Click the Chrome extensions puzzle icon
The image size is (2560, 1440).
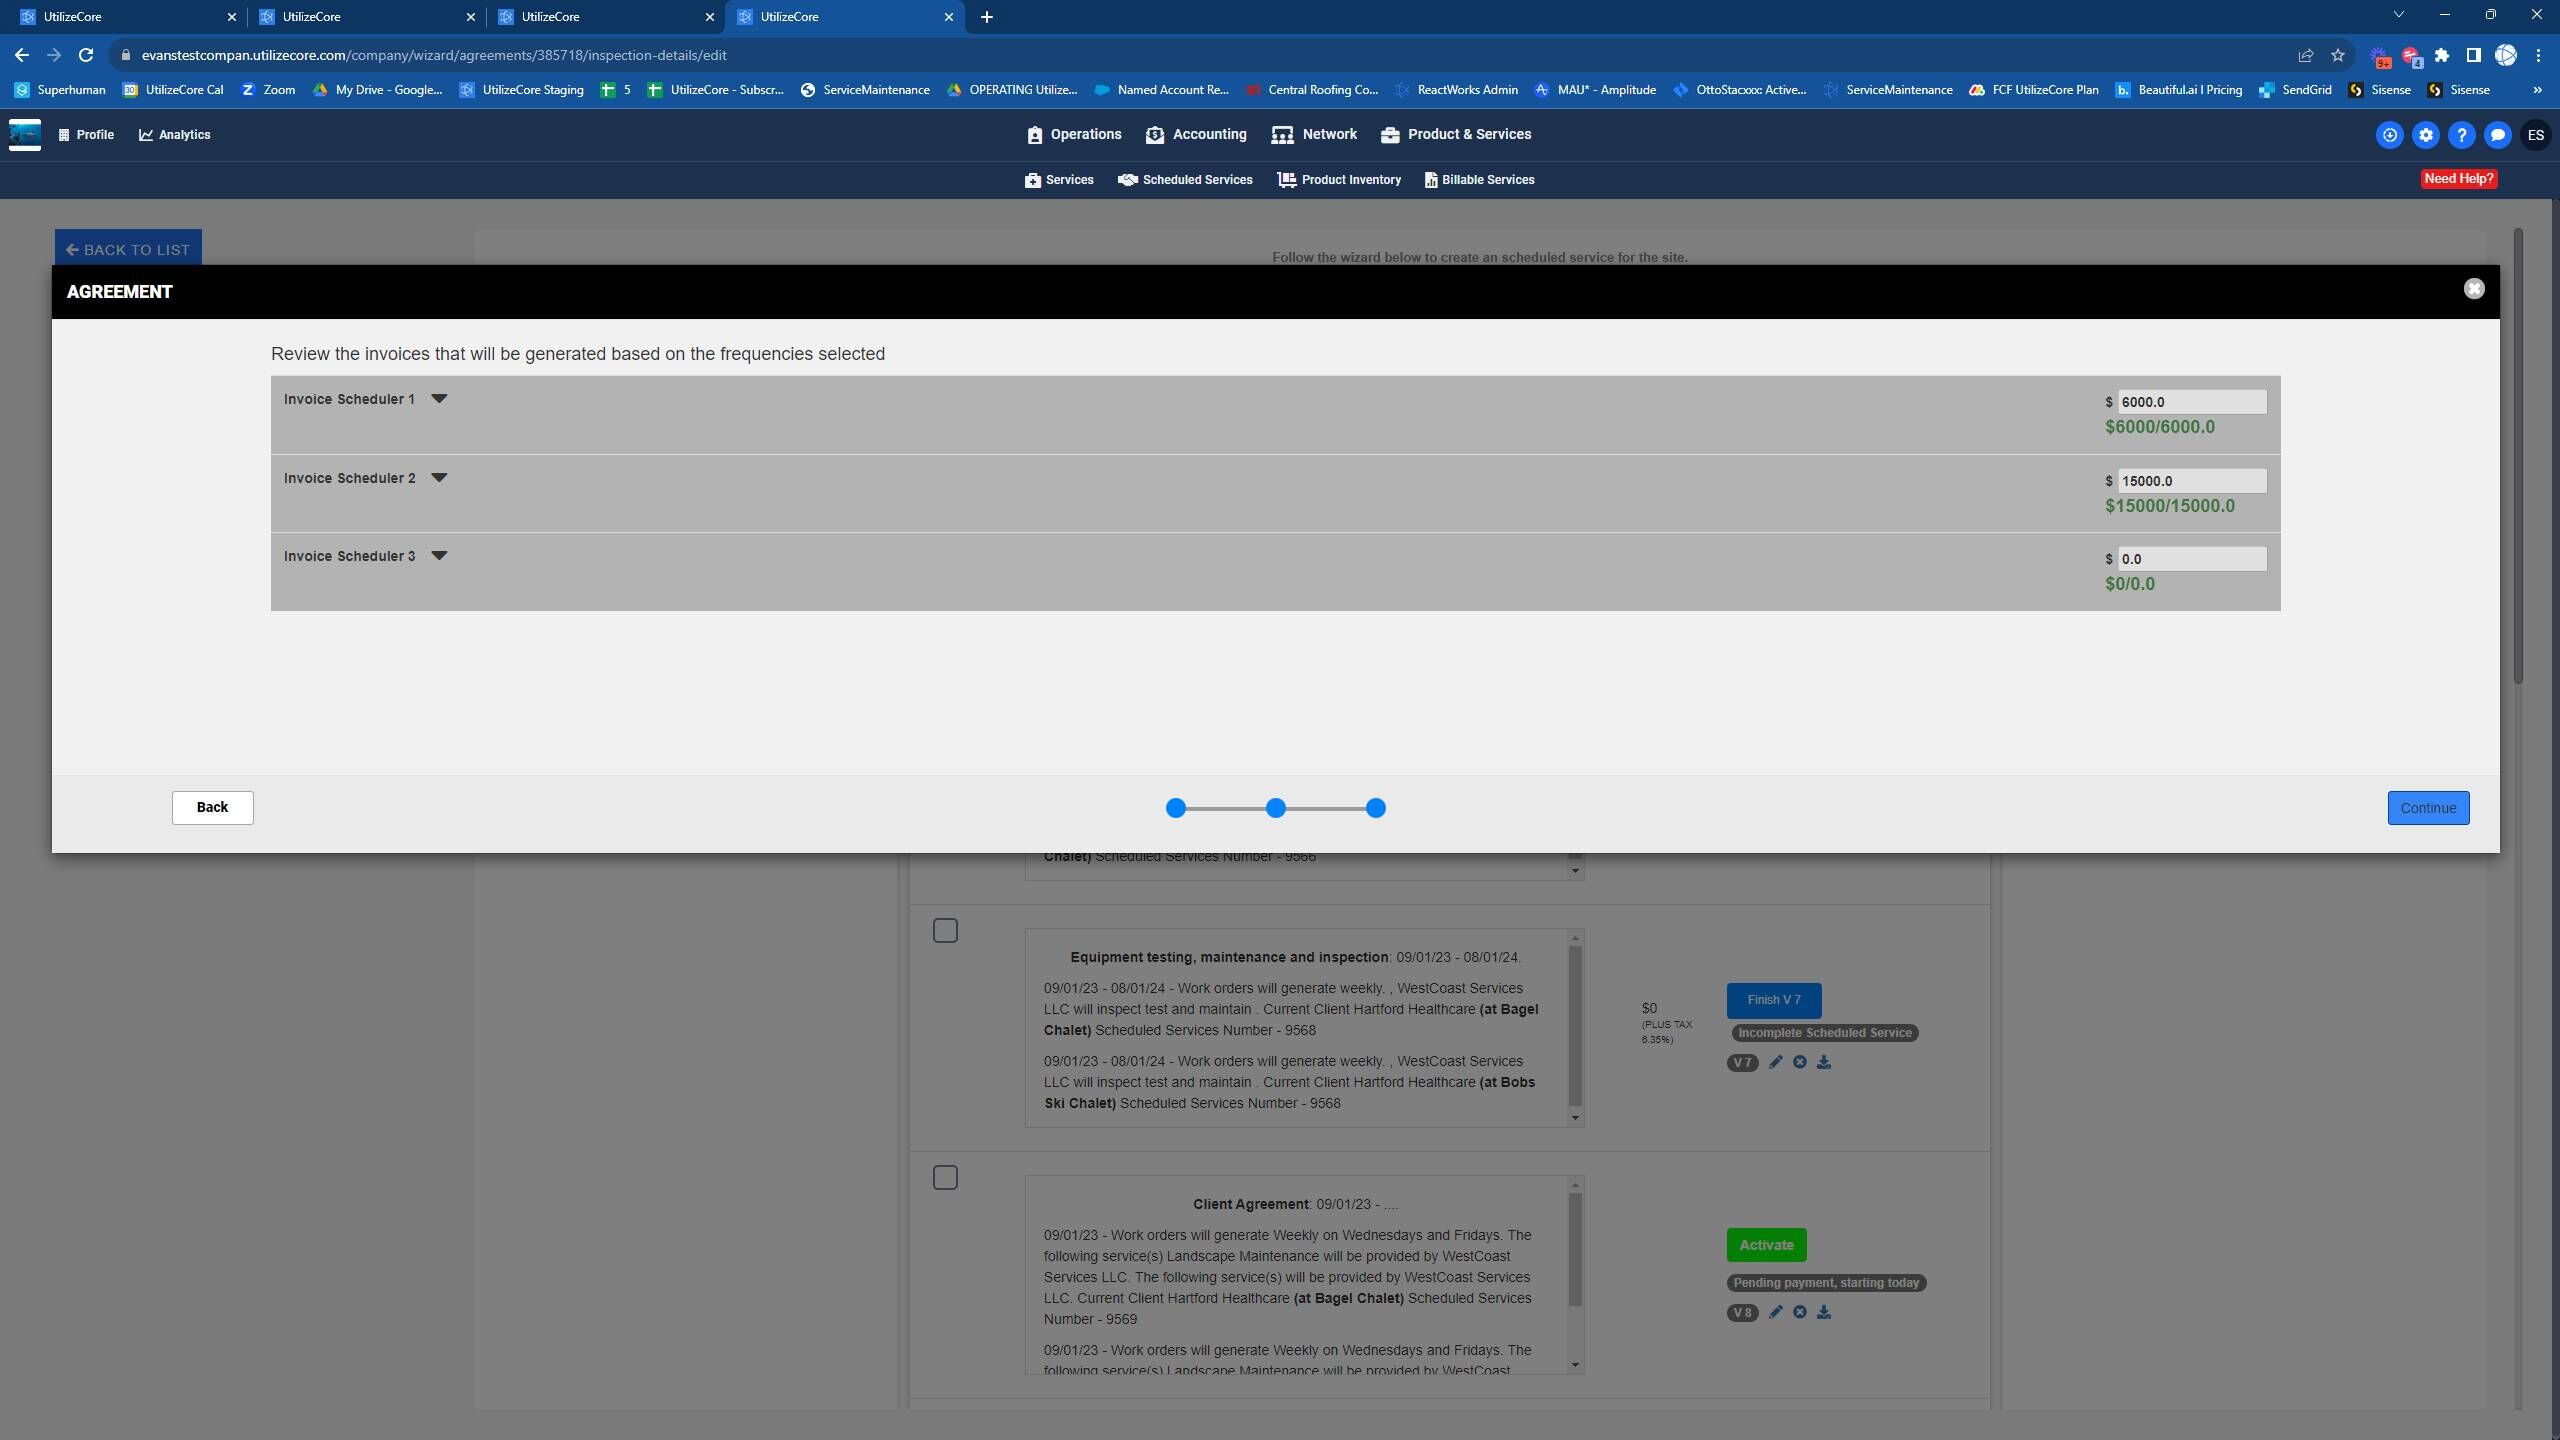point(2441,55)
